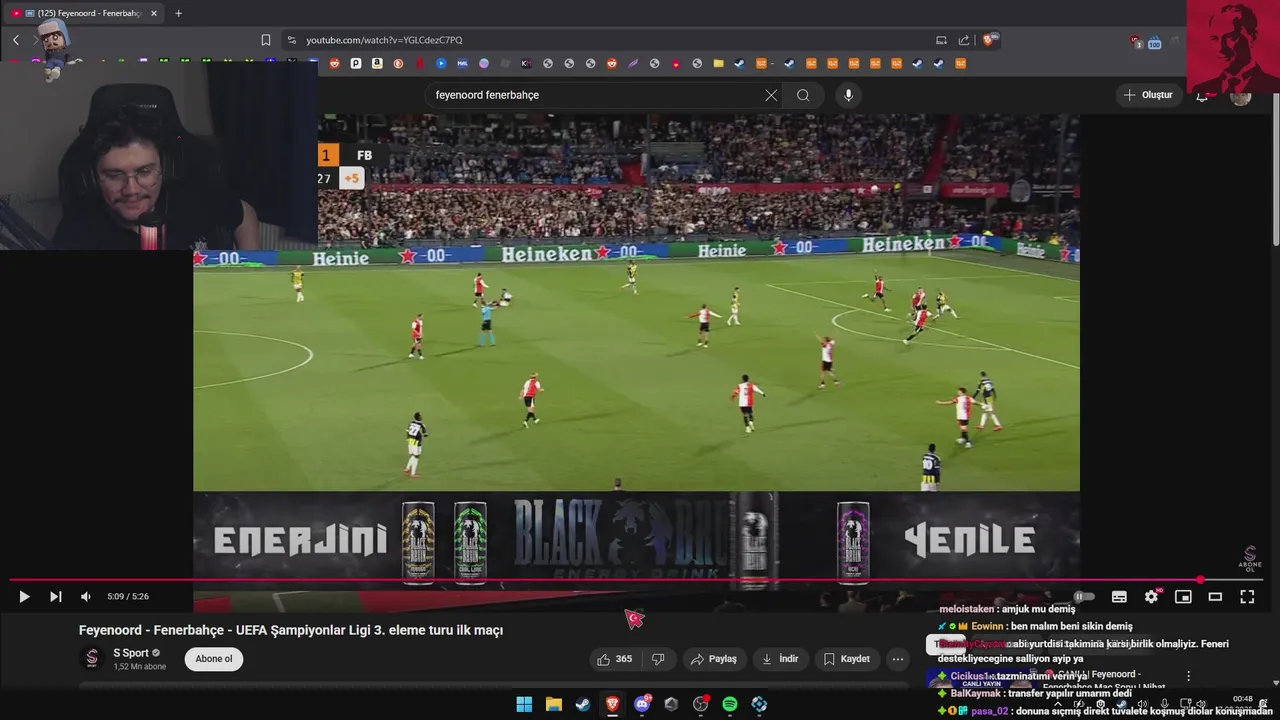
Task: Mute the video volume speaker icon
Action: [x=86, y=597]
